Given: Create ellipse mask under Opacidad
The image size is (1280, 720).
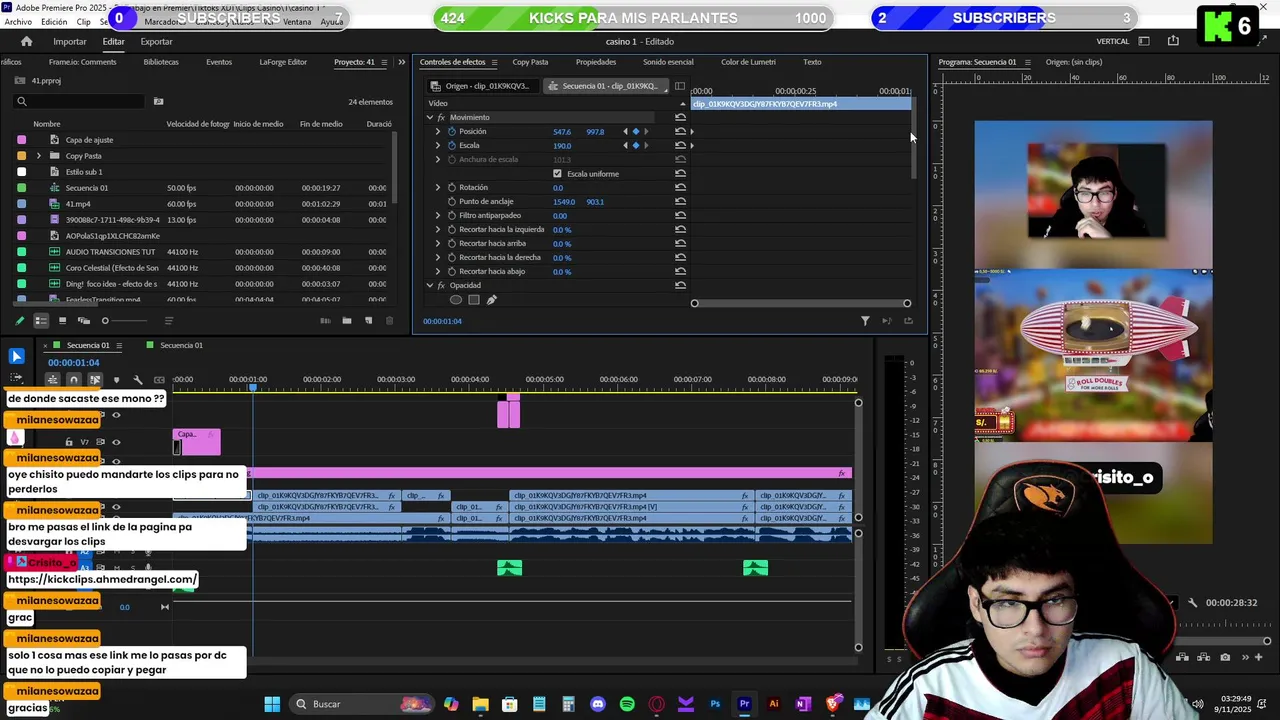Looking at the screenshot, I should click(456, 300).
